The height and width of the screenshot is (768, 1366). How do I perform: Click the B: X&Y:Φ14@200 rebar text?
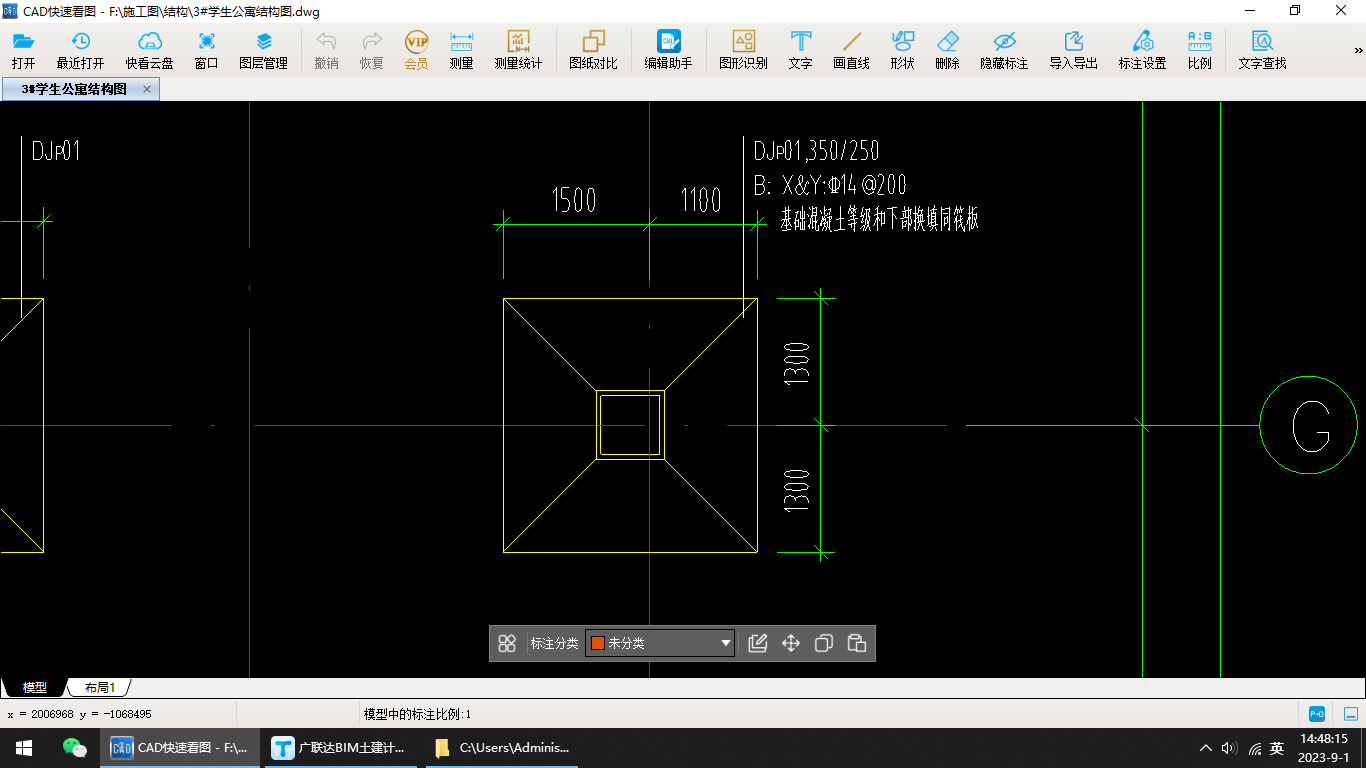pyautogui.click(x=830, y=185)
